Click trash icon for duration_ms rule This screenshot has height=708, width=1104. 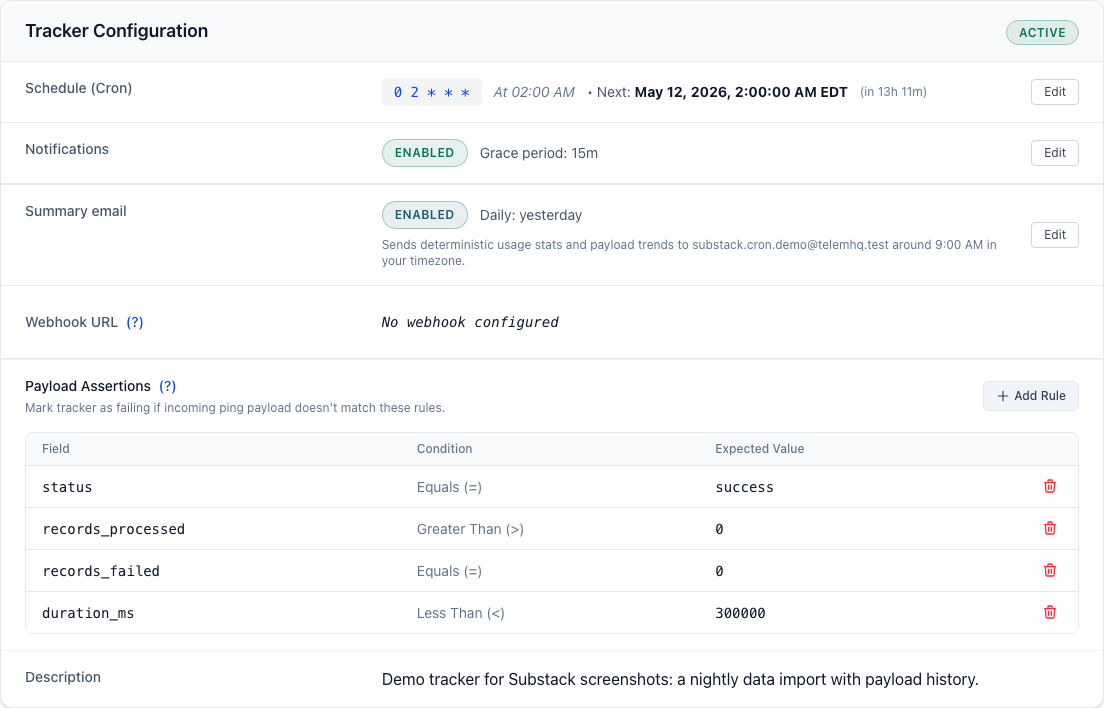(1050, 612)
